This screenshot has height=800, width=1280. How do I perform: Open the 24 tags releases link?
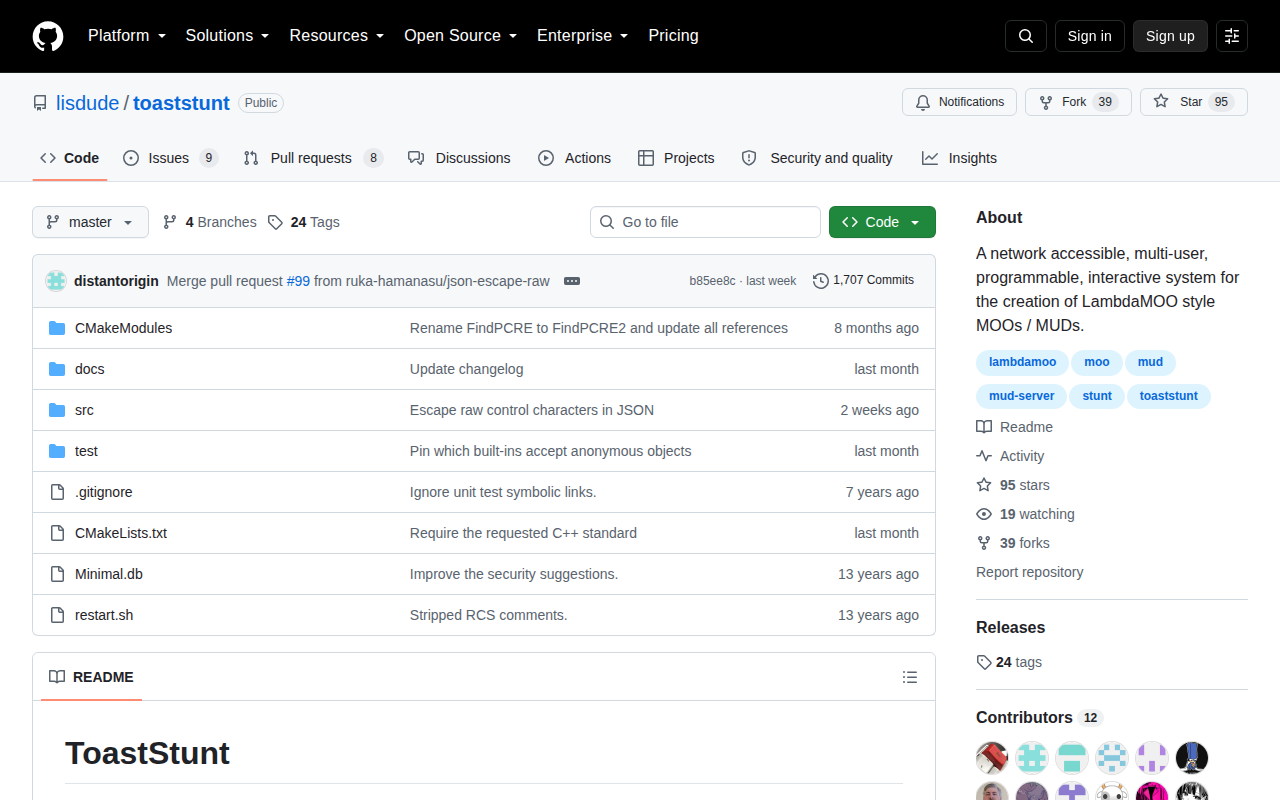tap(1010, 662)
